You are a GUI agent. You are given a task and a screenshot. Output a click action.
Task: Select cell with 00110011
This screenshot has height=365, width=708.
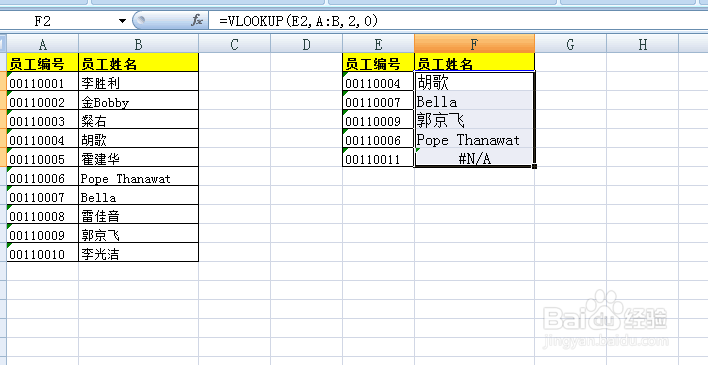[x=378, y=157]
